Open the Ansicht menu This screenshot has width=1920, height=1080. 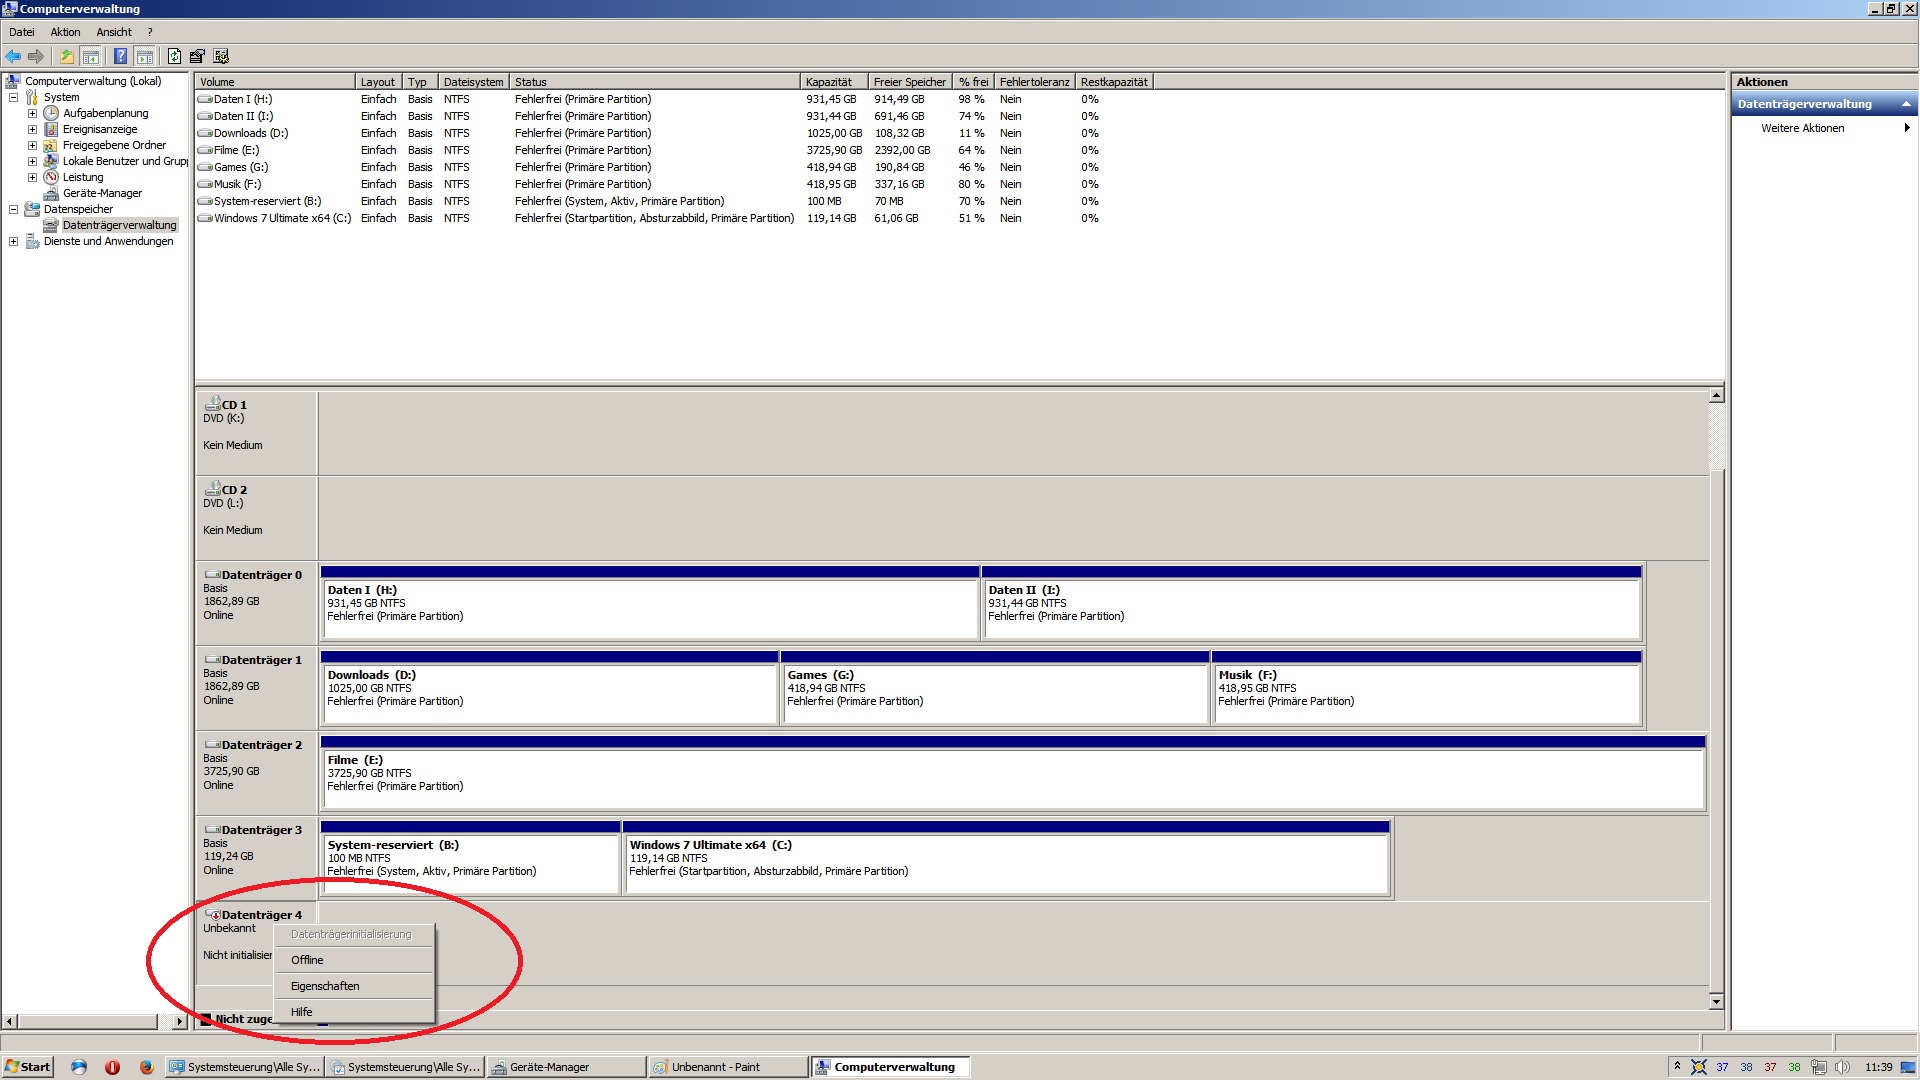(114, 32)
